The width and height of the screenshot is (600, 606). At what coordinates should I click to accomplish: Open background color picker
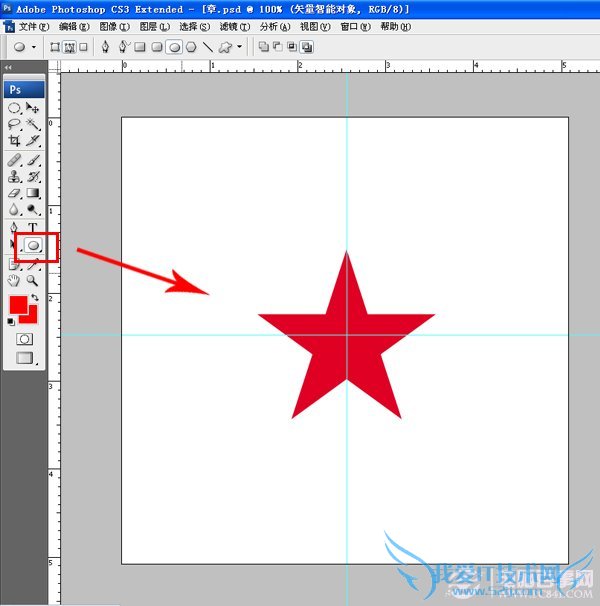33,318
